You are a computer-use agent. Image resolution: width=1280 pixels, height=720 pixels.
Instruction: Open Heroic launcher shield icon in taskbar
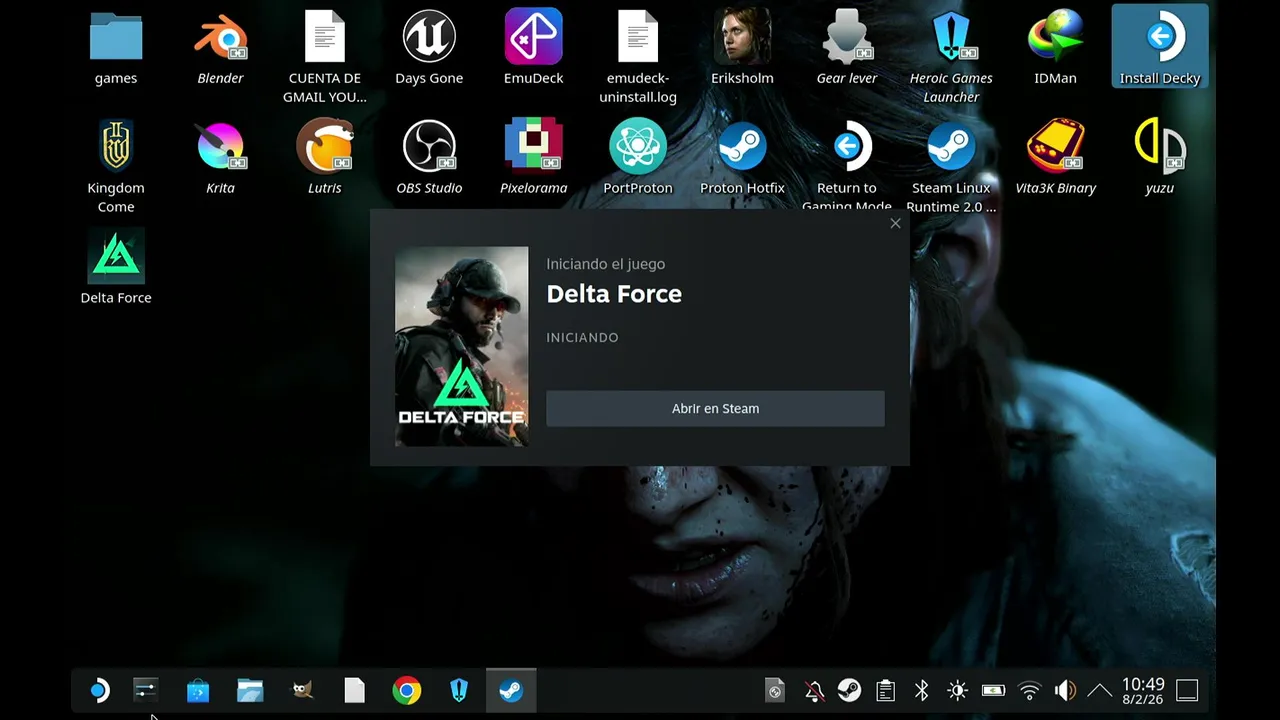point(458,690)
